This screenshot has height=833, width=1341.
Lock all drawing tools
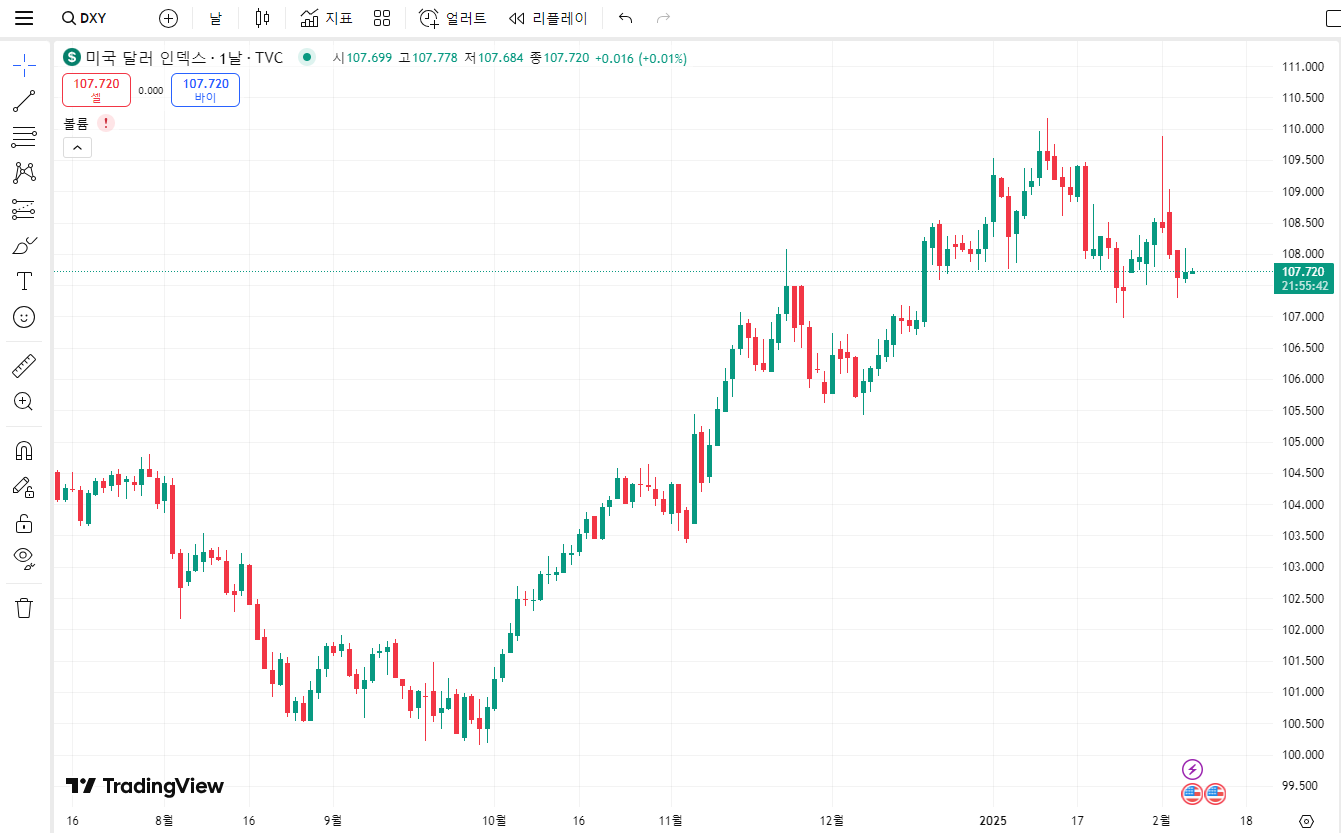coord(24,523)
